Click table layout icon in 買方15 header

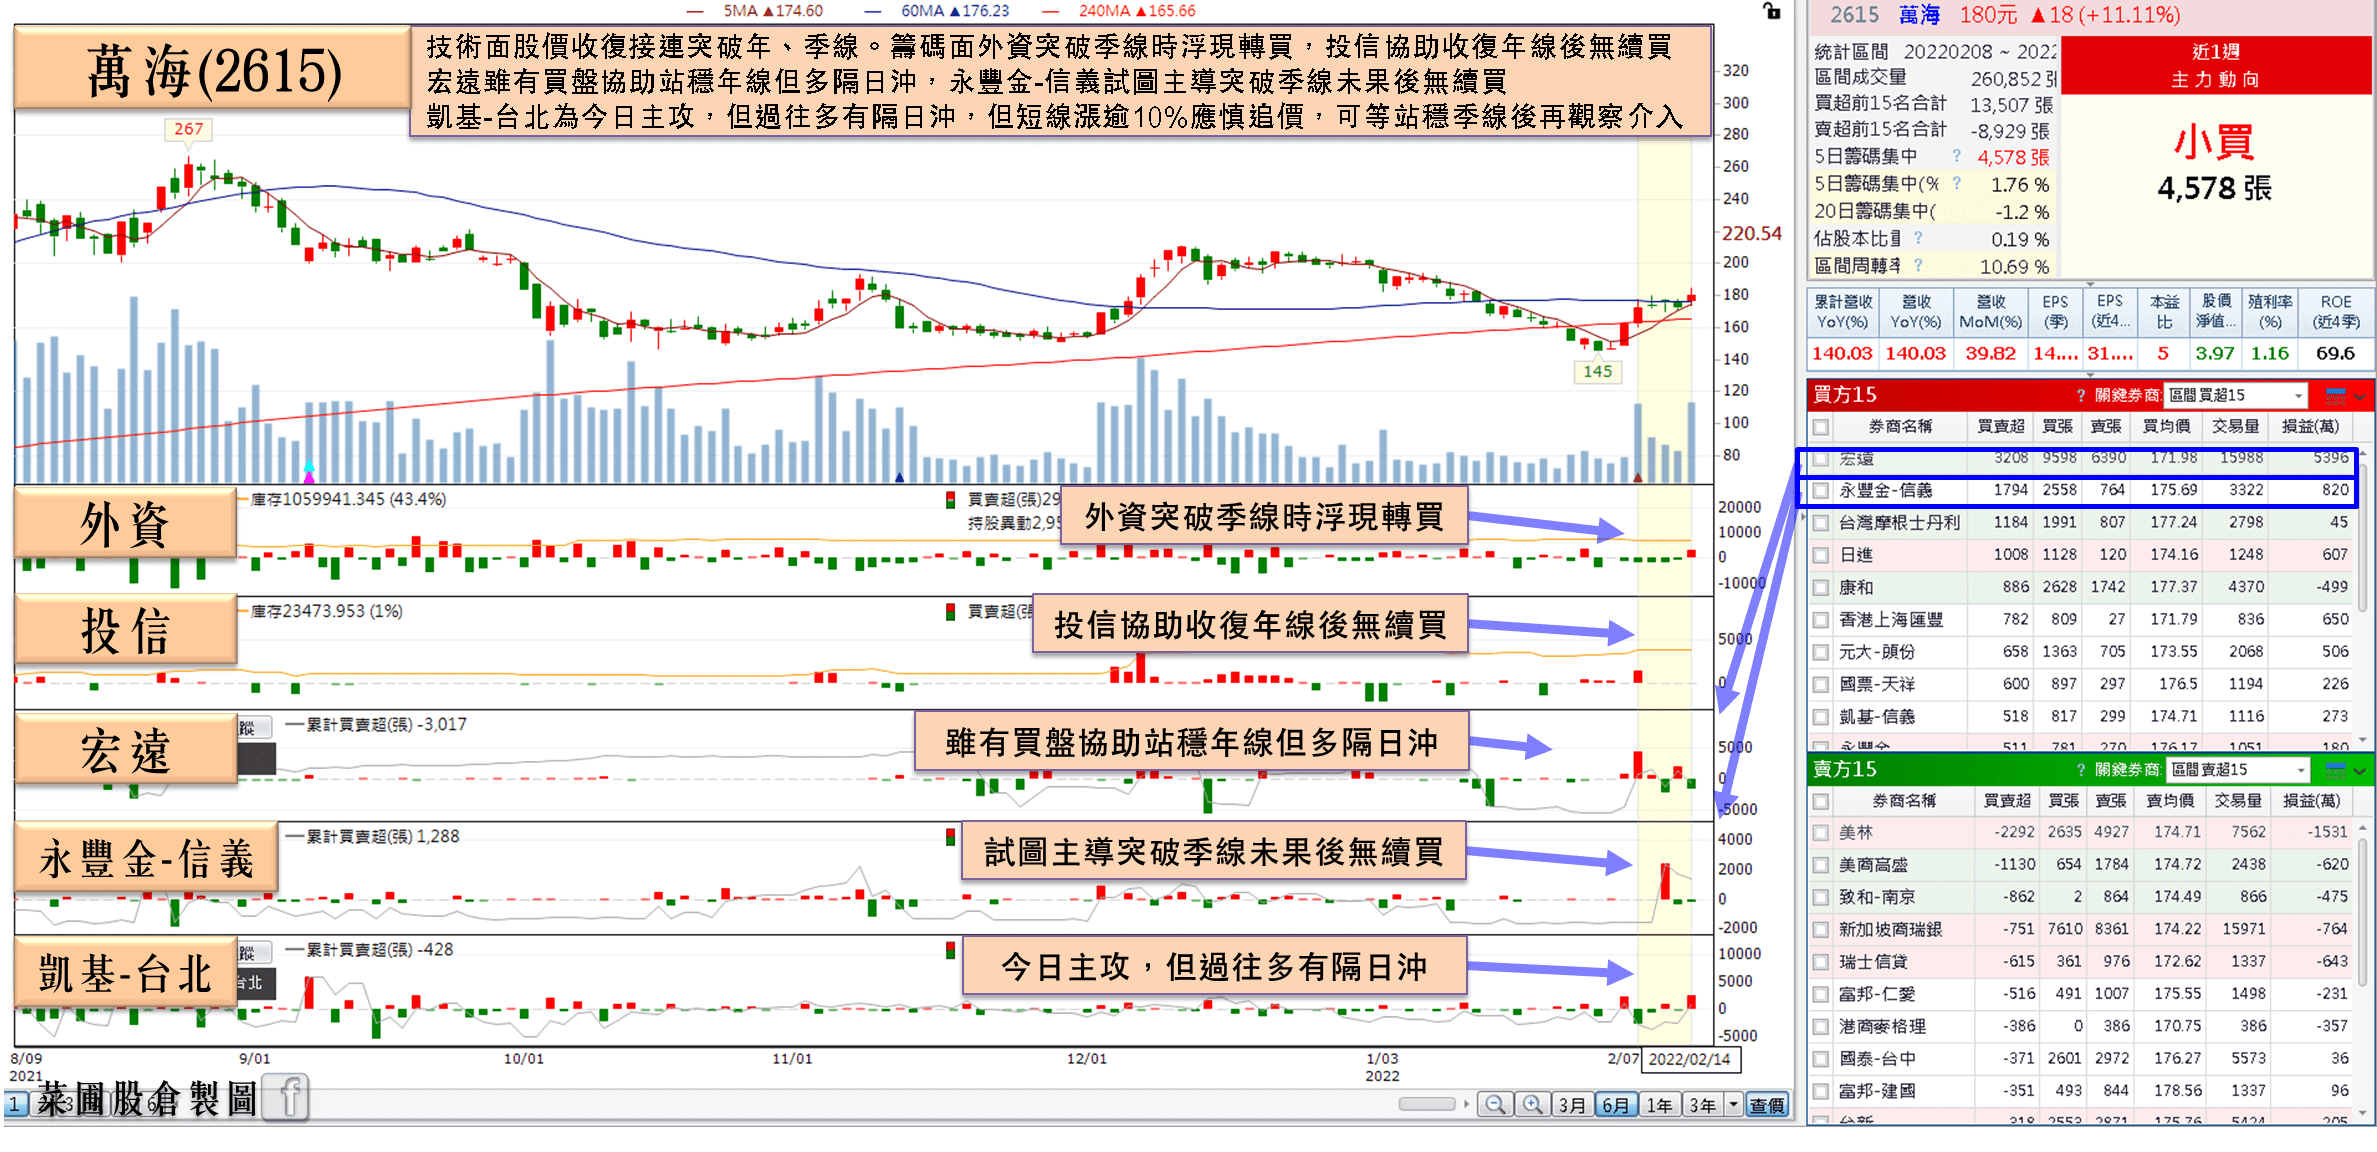pyautogui.click(x=2336, y=395)
